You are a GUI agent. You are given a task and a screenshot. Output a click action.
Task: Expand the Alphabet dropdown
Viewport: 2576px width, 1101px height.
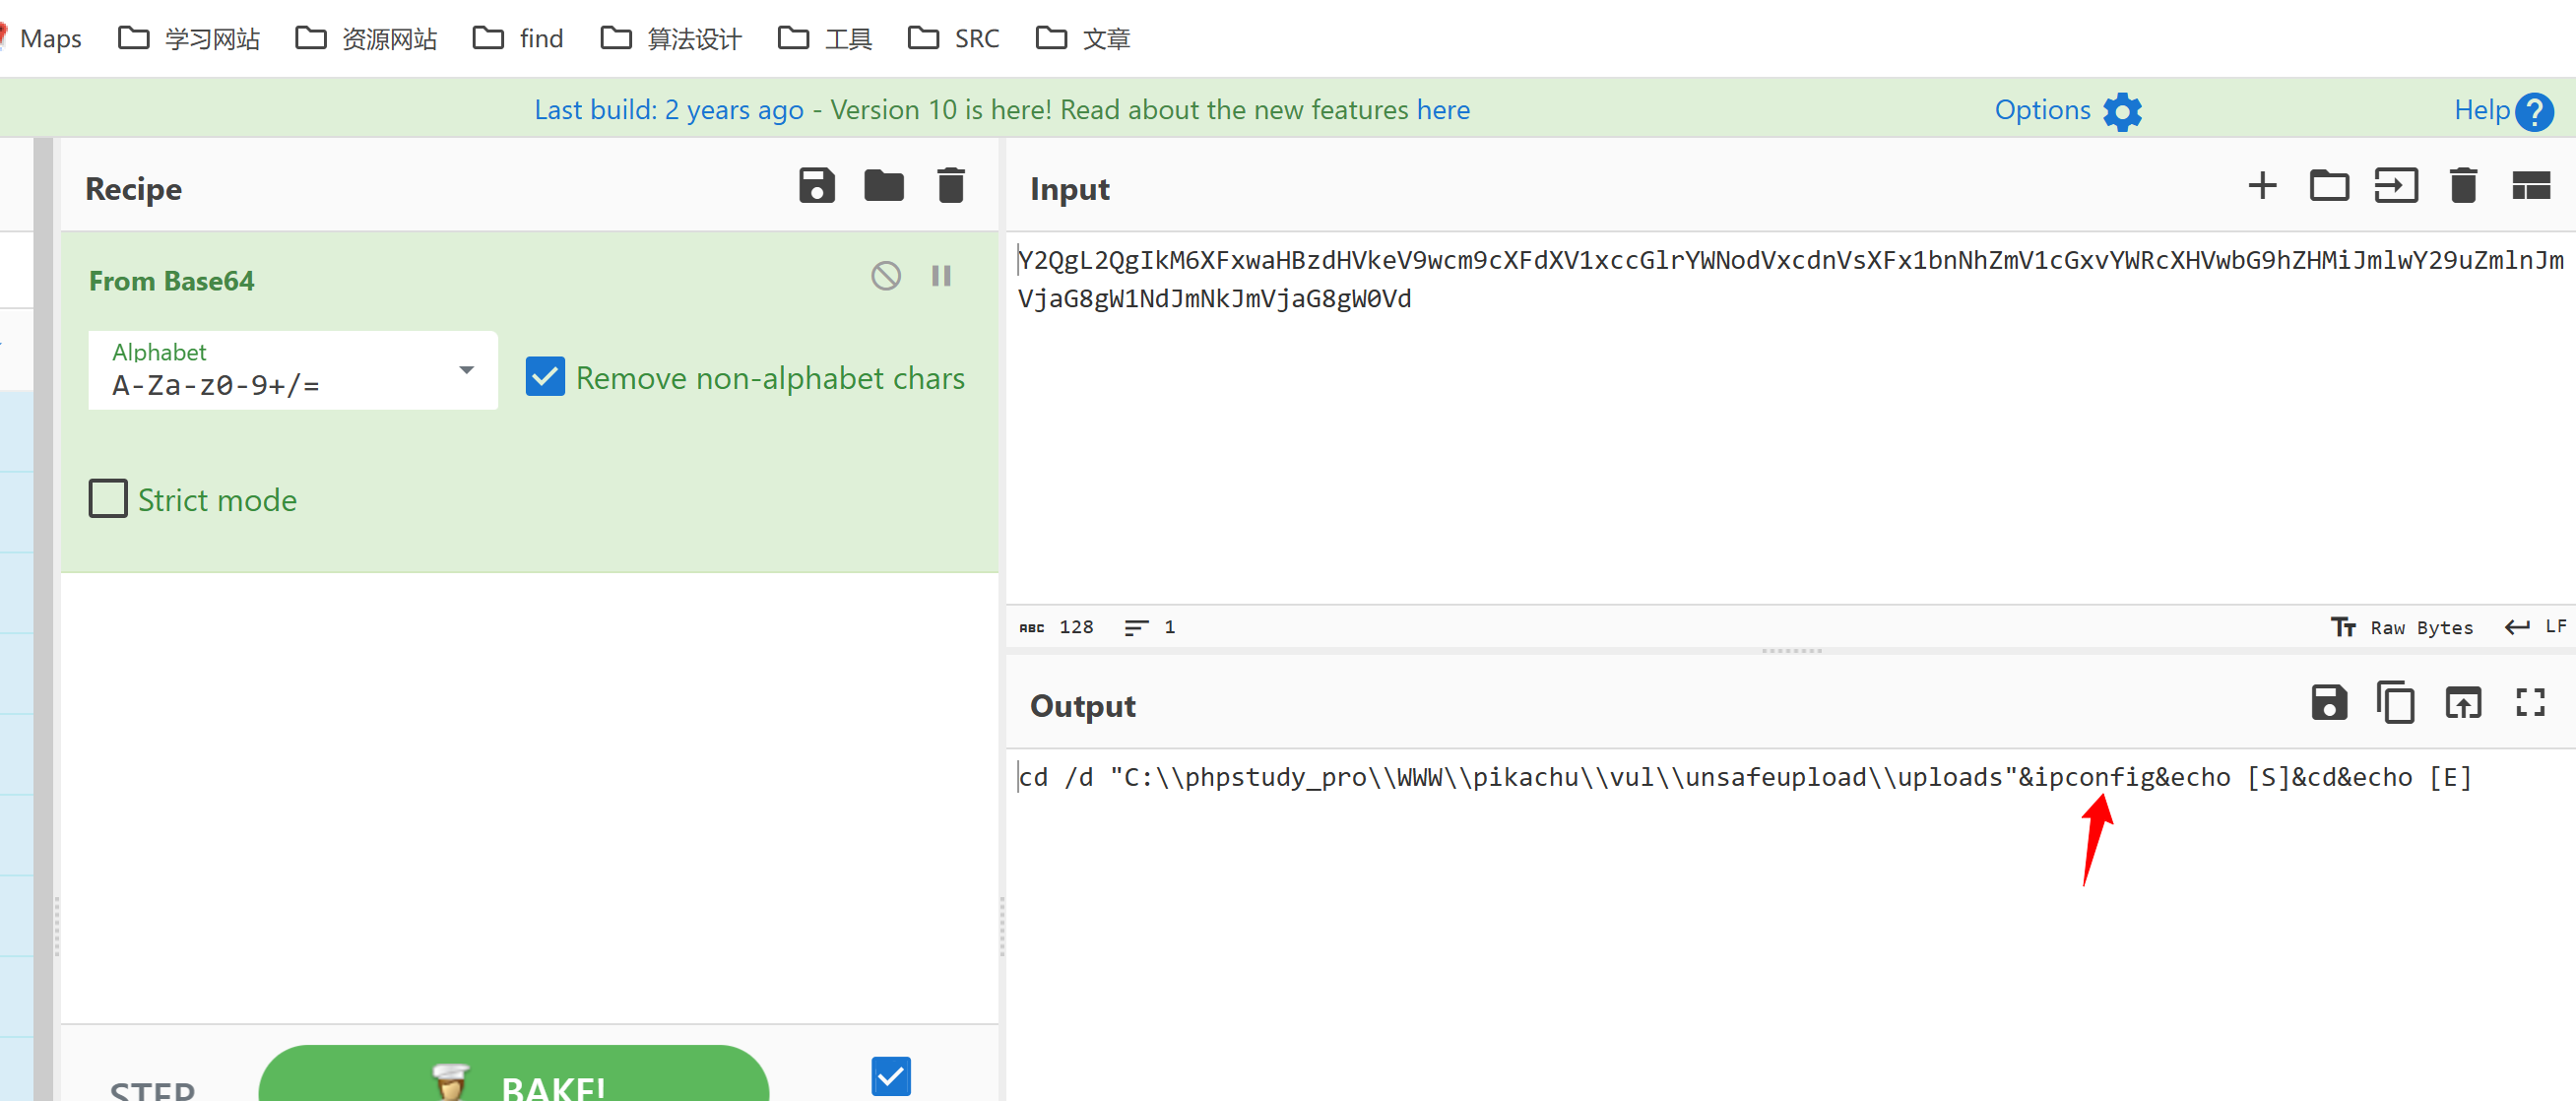coord(466,370)
